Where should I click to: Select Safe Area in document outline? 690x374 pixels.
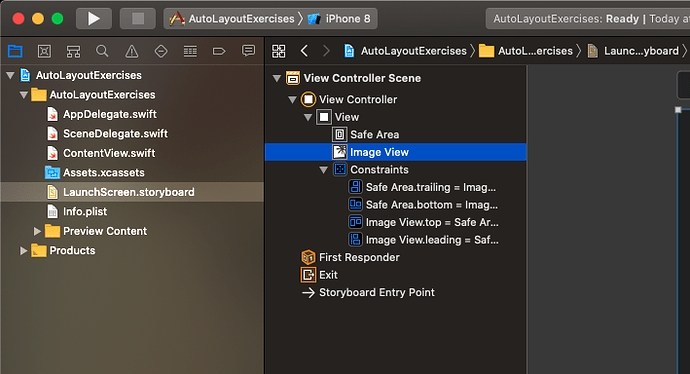coord(366,135)
